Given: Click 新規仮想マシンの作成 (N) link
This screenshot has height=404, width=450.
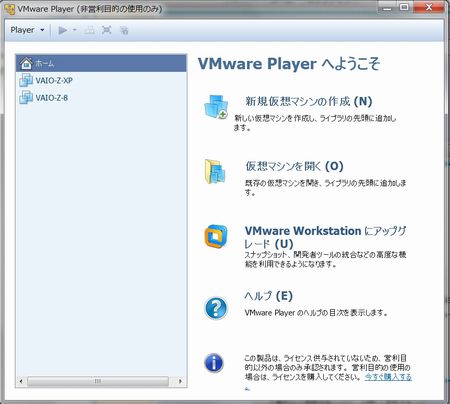Looking at the screenshot, I should [x=309, y=101].
